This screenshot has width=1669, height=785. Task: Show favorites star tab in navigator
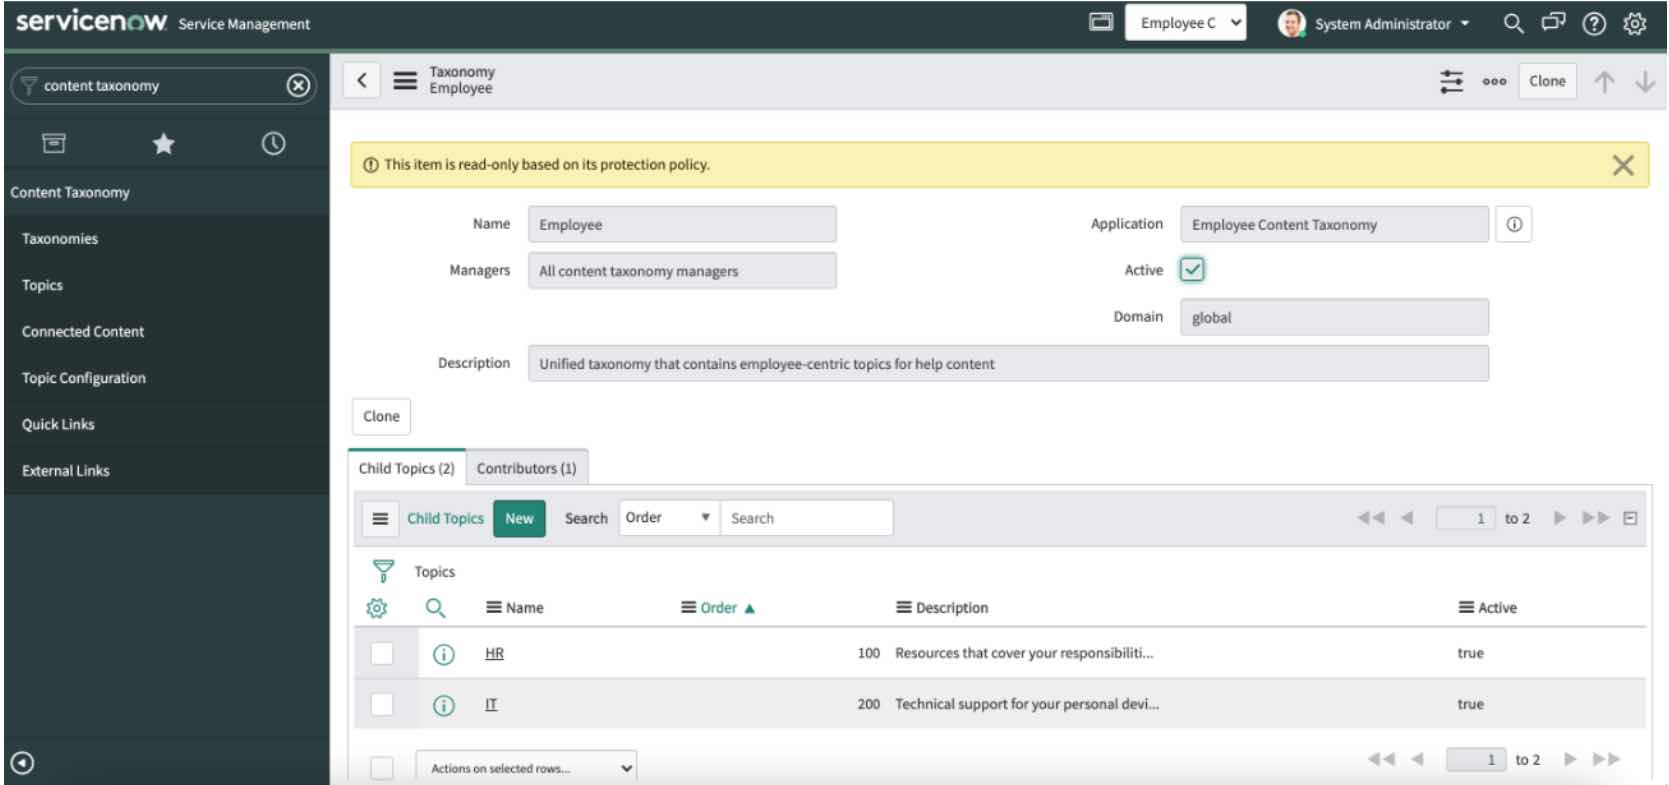pos(163,144)
